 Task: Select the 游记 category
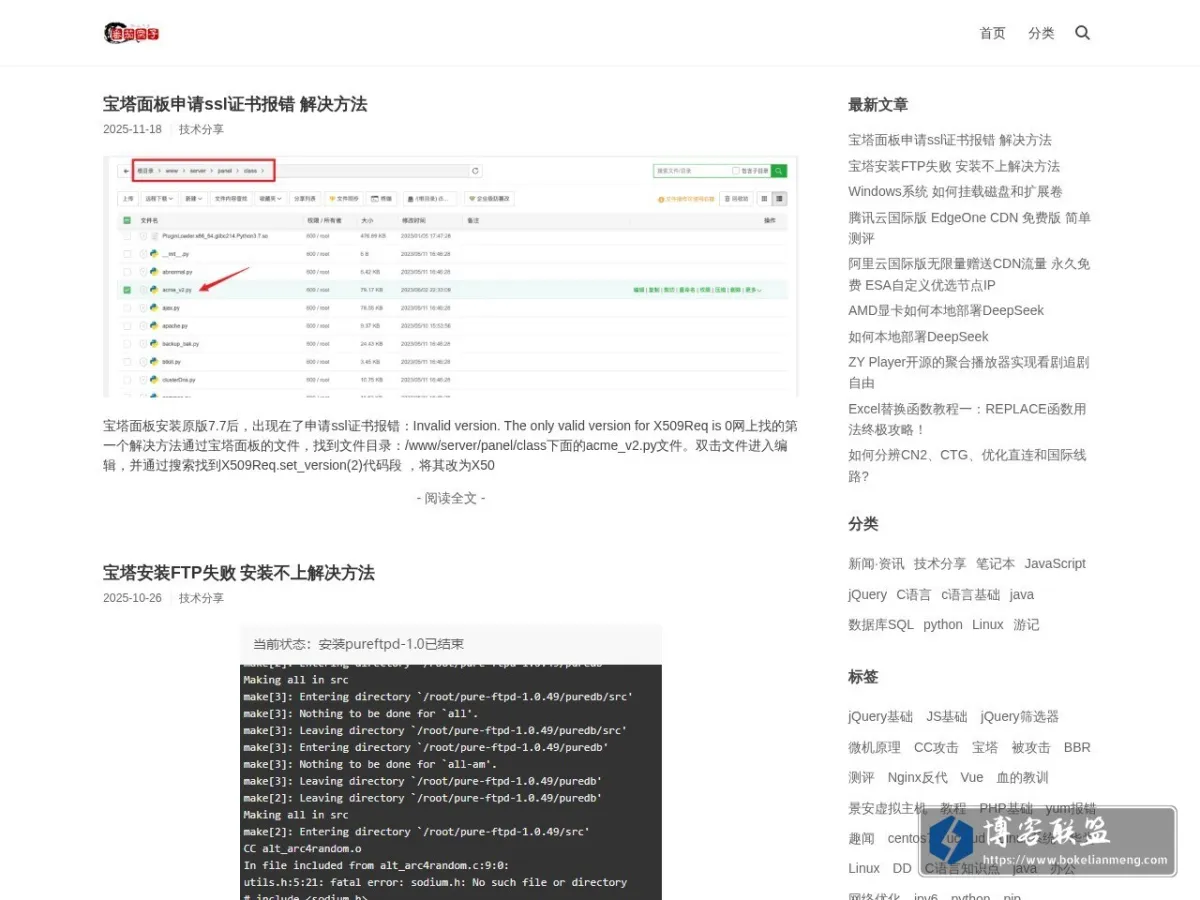point(1026,625)
